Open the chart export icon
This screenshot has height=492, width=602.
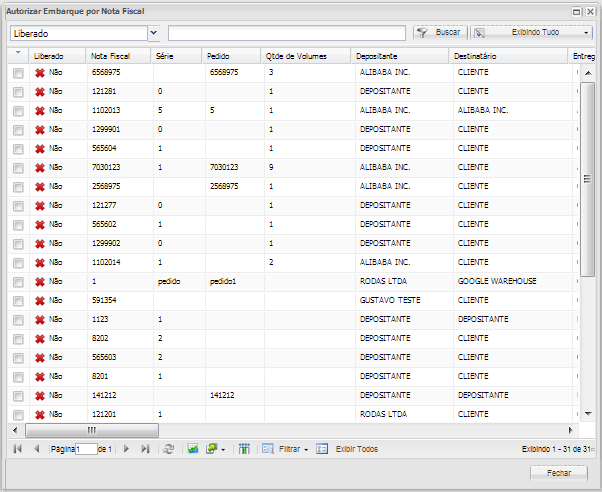193,449
